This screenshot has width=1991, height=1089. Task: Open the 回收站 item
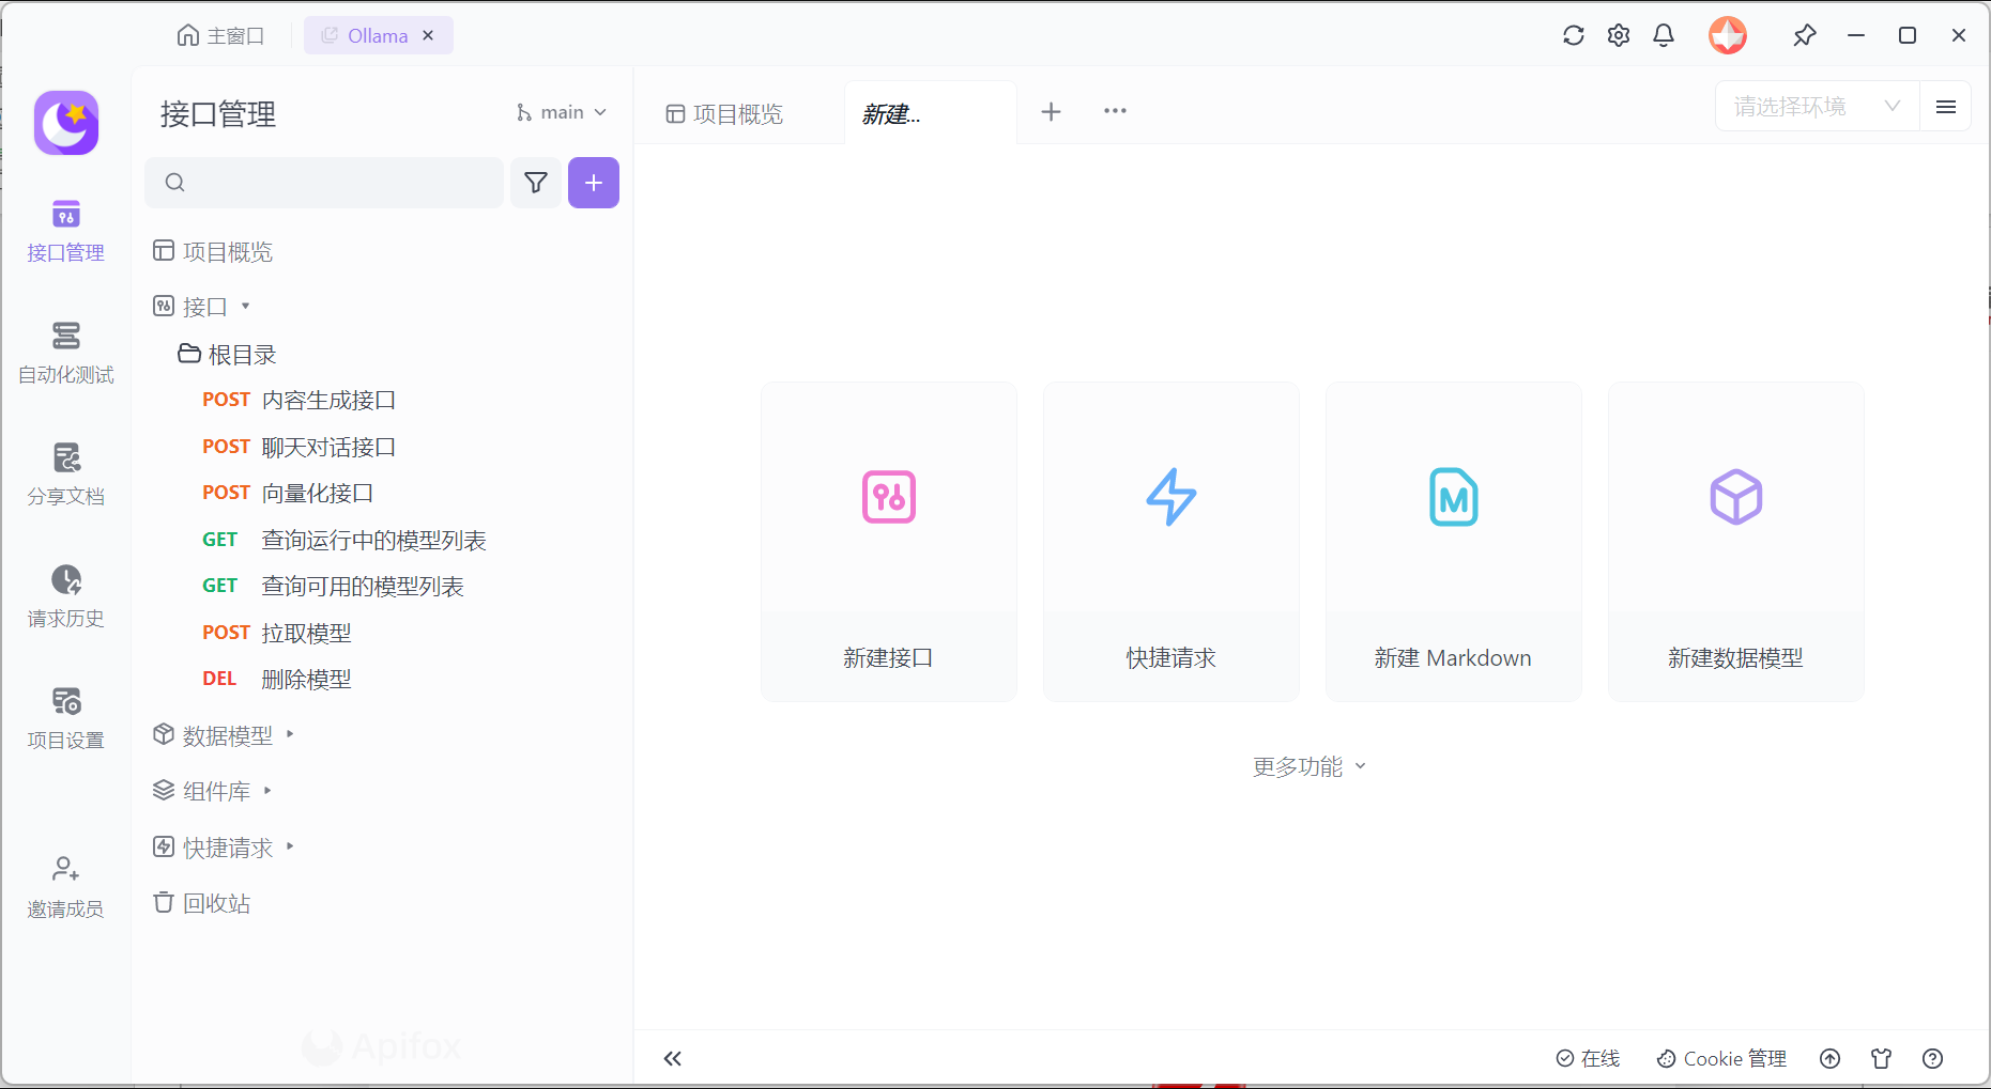point(201,903)
